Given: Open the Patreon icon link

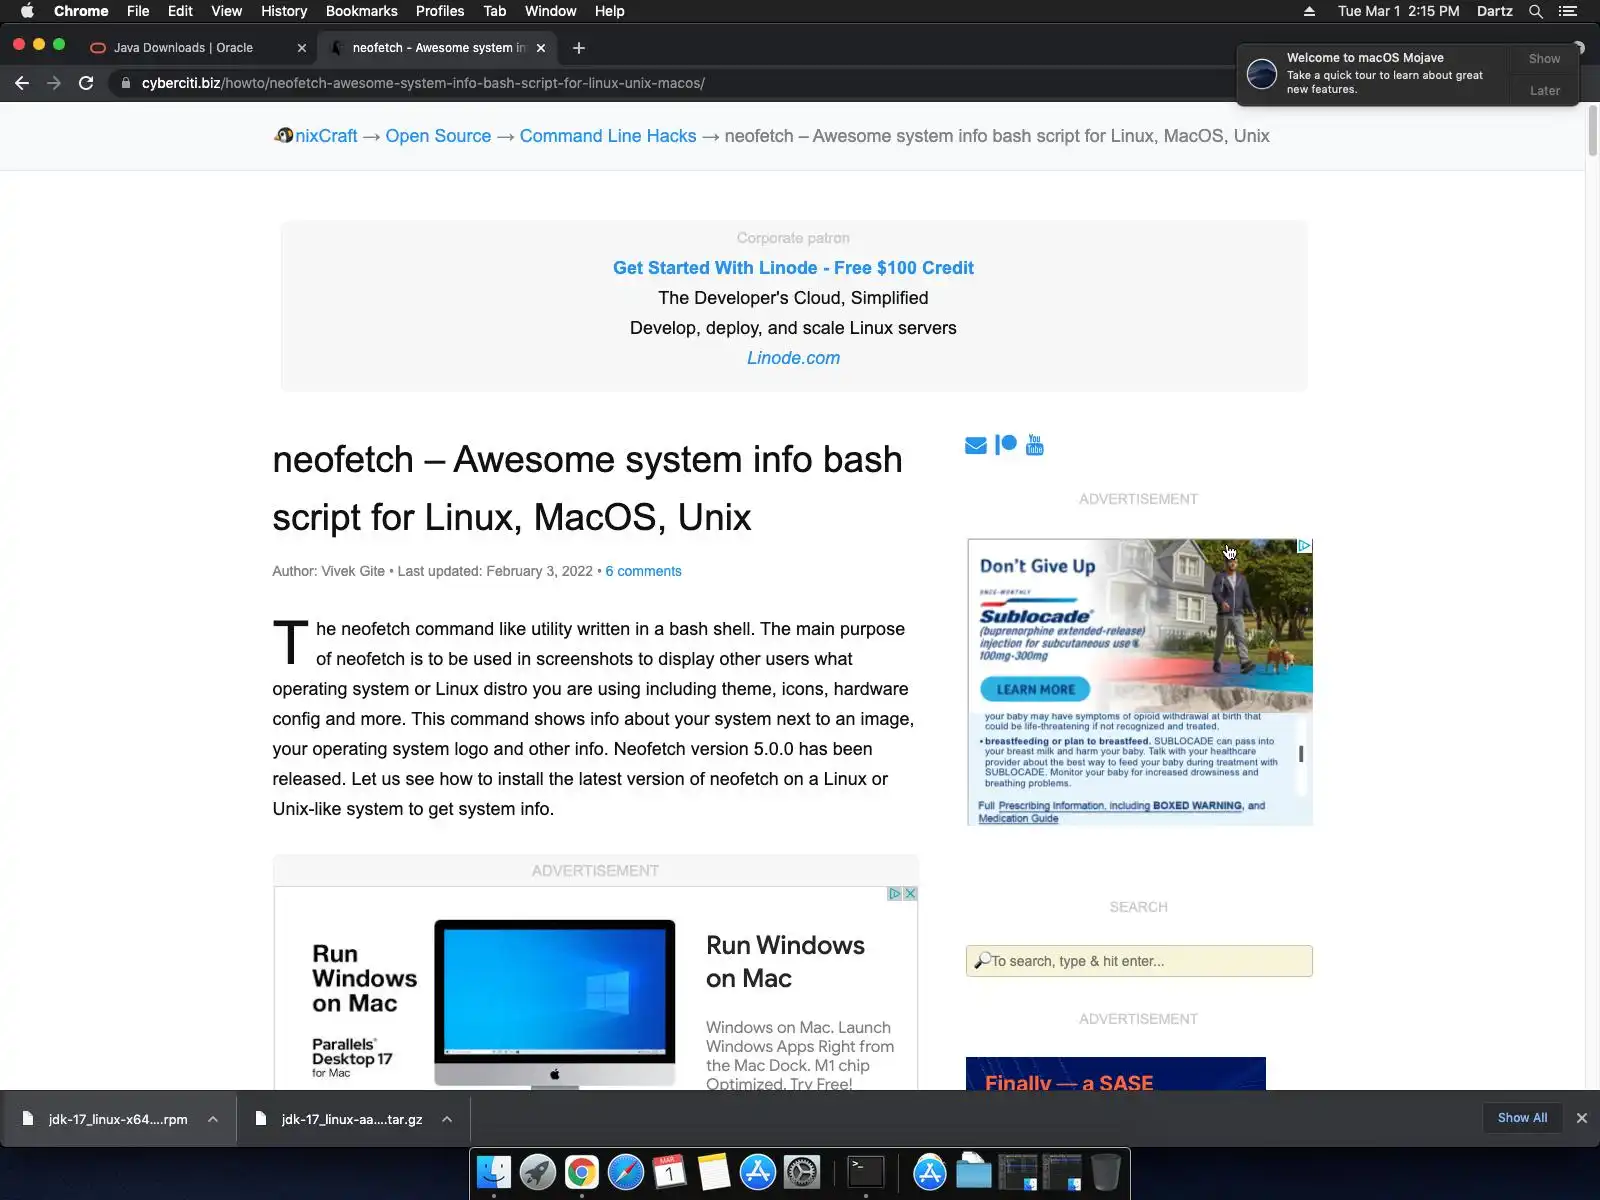Looking at the screenshot, I should 1006,445.
